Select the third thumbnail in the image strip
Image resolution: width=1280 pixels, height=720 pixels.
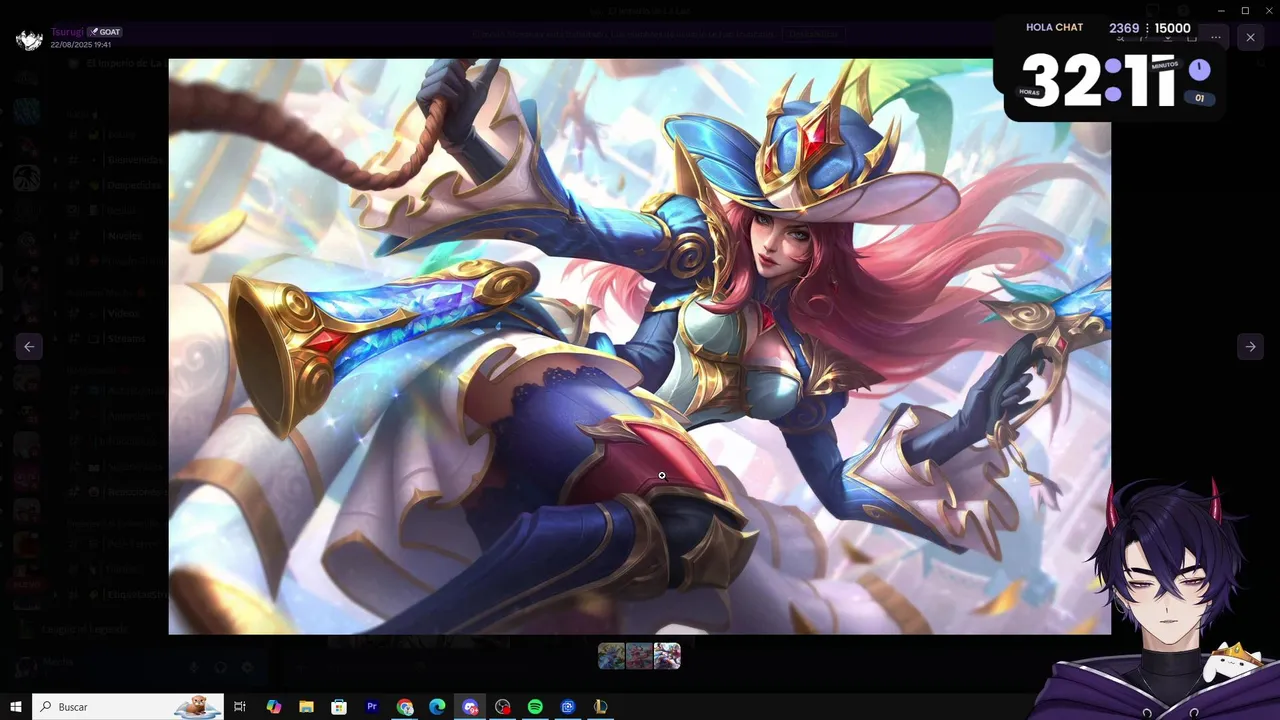click(x=667, y=656)
